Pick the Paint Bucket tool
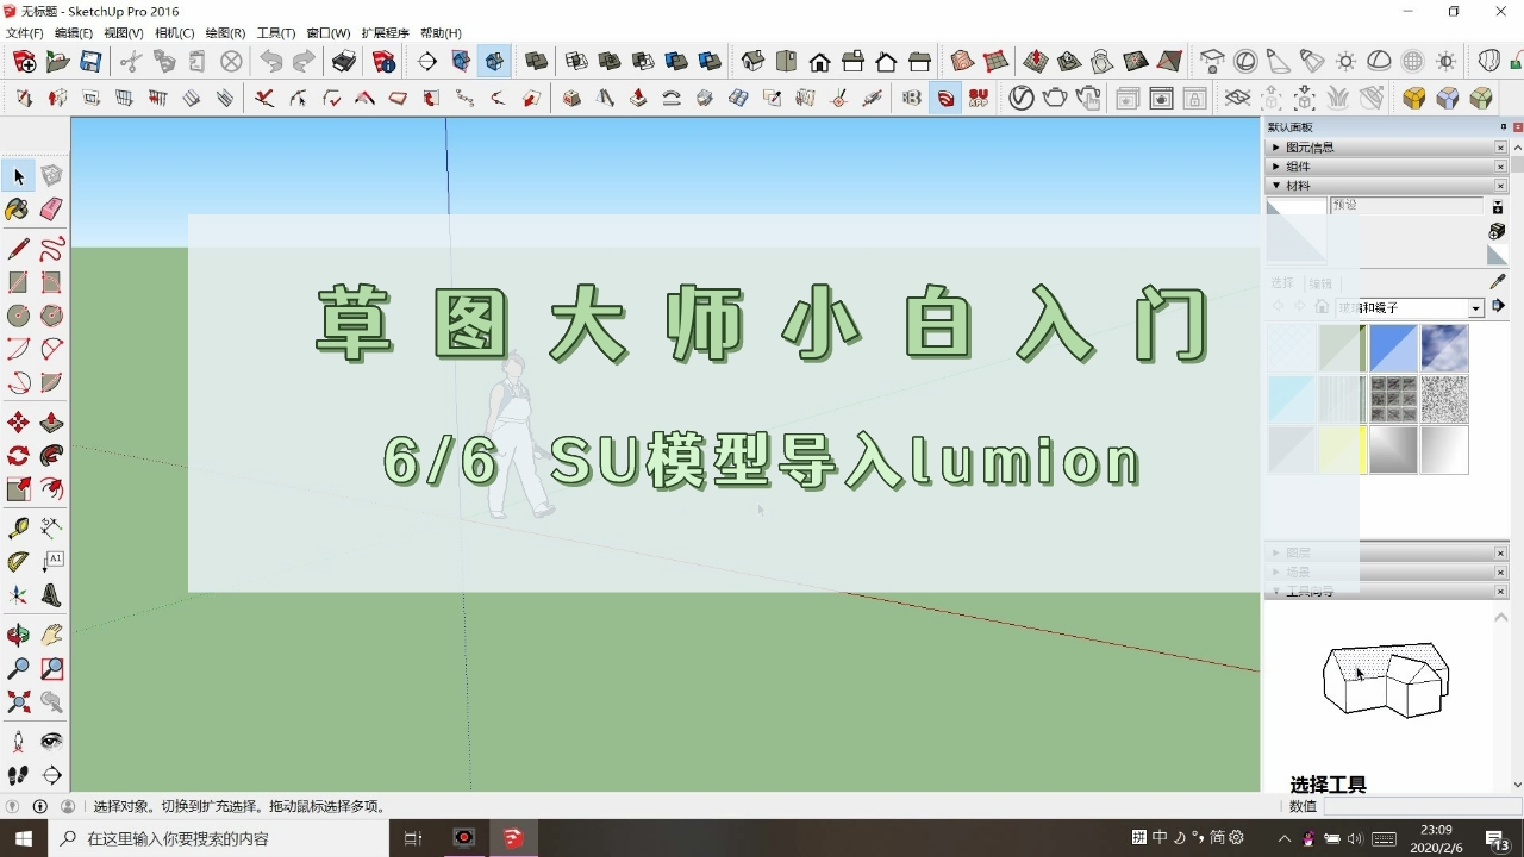Image resolution: width=1524 pixels, height=857 pixels. click(x=18, y=209)
